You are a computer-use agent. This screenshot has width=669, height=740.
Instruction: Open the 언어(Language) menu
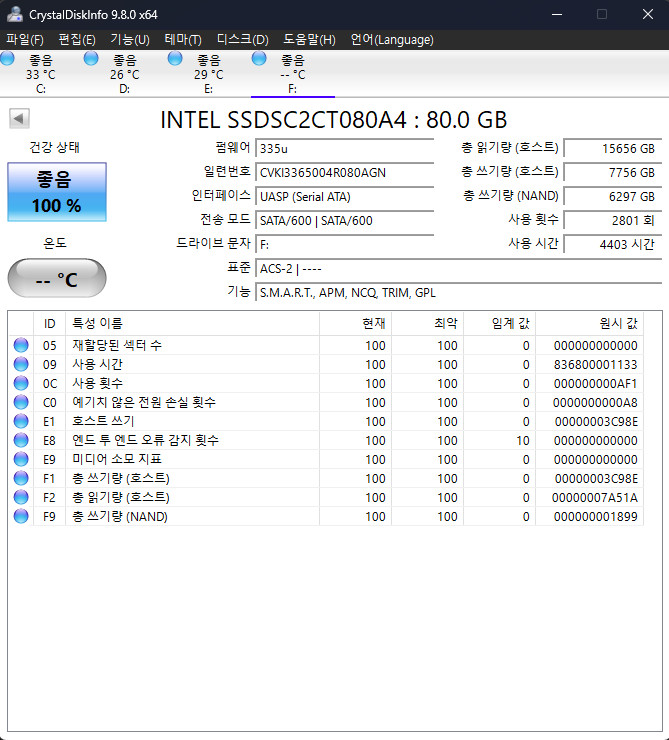click(392, 40)
